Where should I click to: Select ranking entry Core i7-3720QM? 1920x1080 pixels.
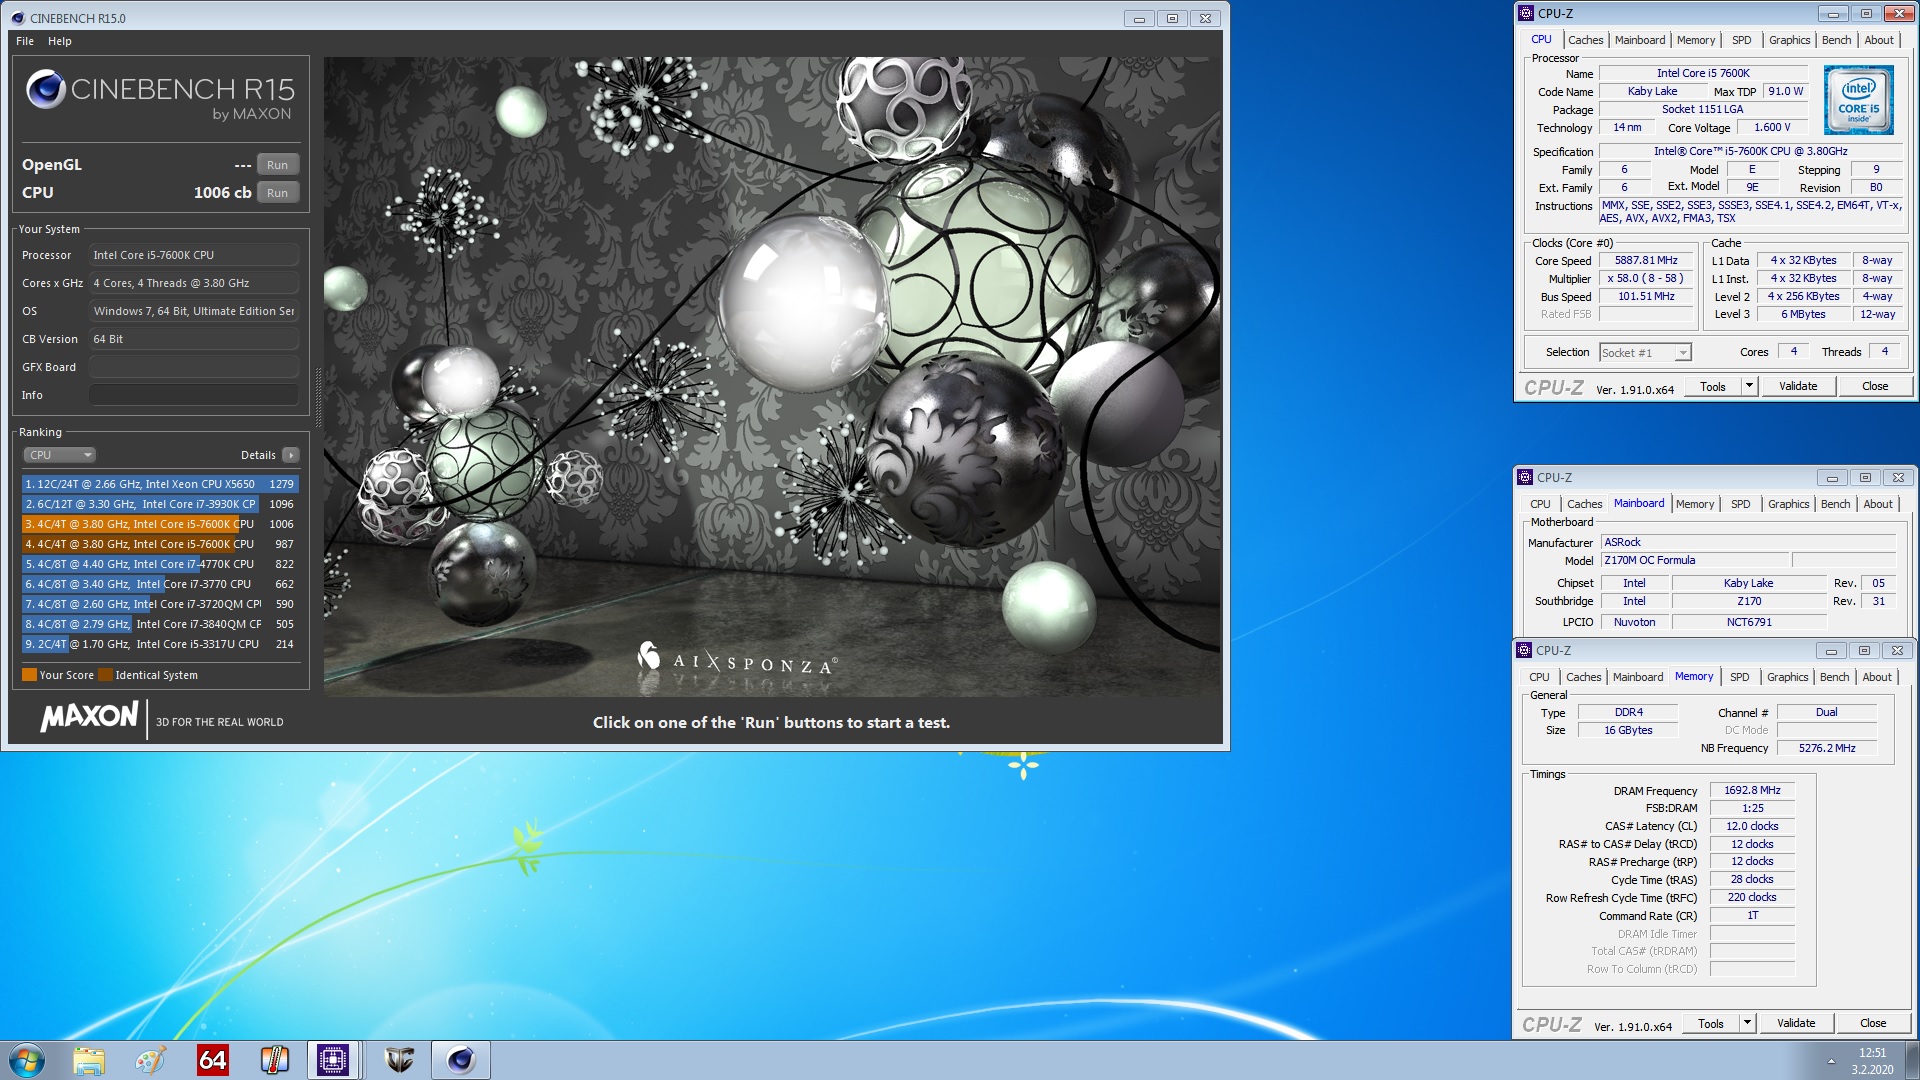coord(160,604)
